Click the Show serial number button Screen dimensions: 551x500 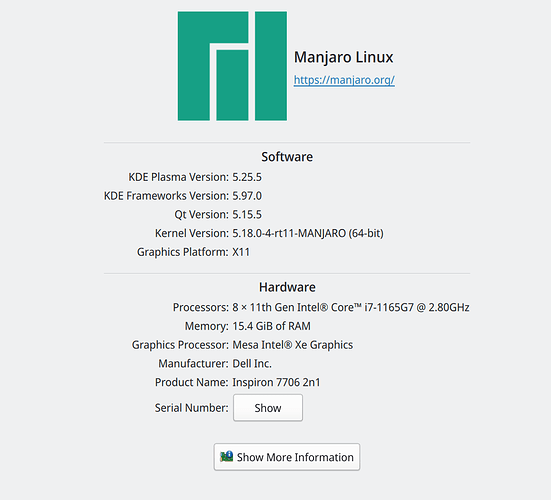click(268, 408)
